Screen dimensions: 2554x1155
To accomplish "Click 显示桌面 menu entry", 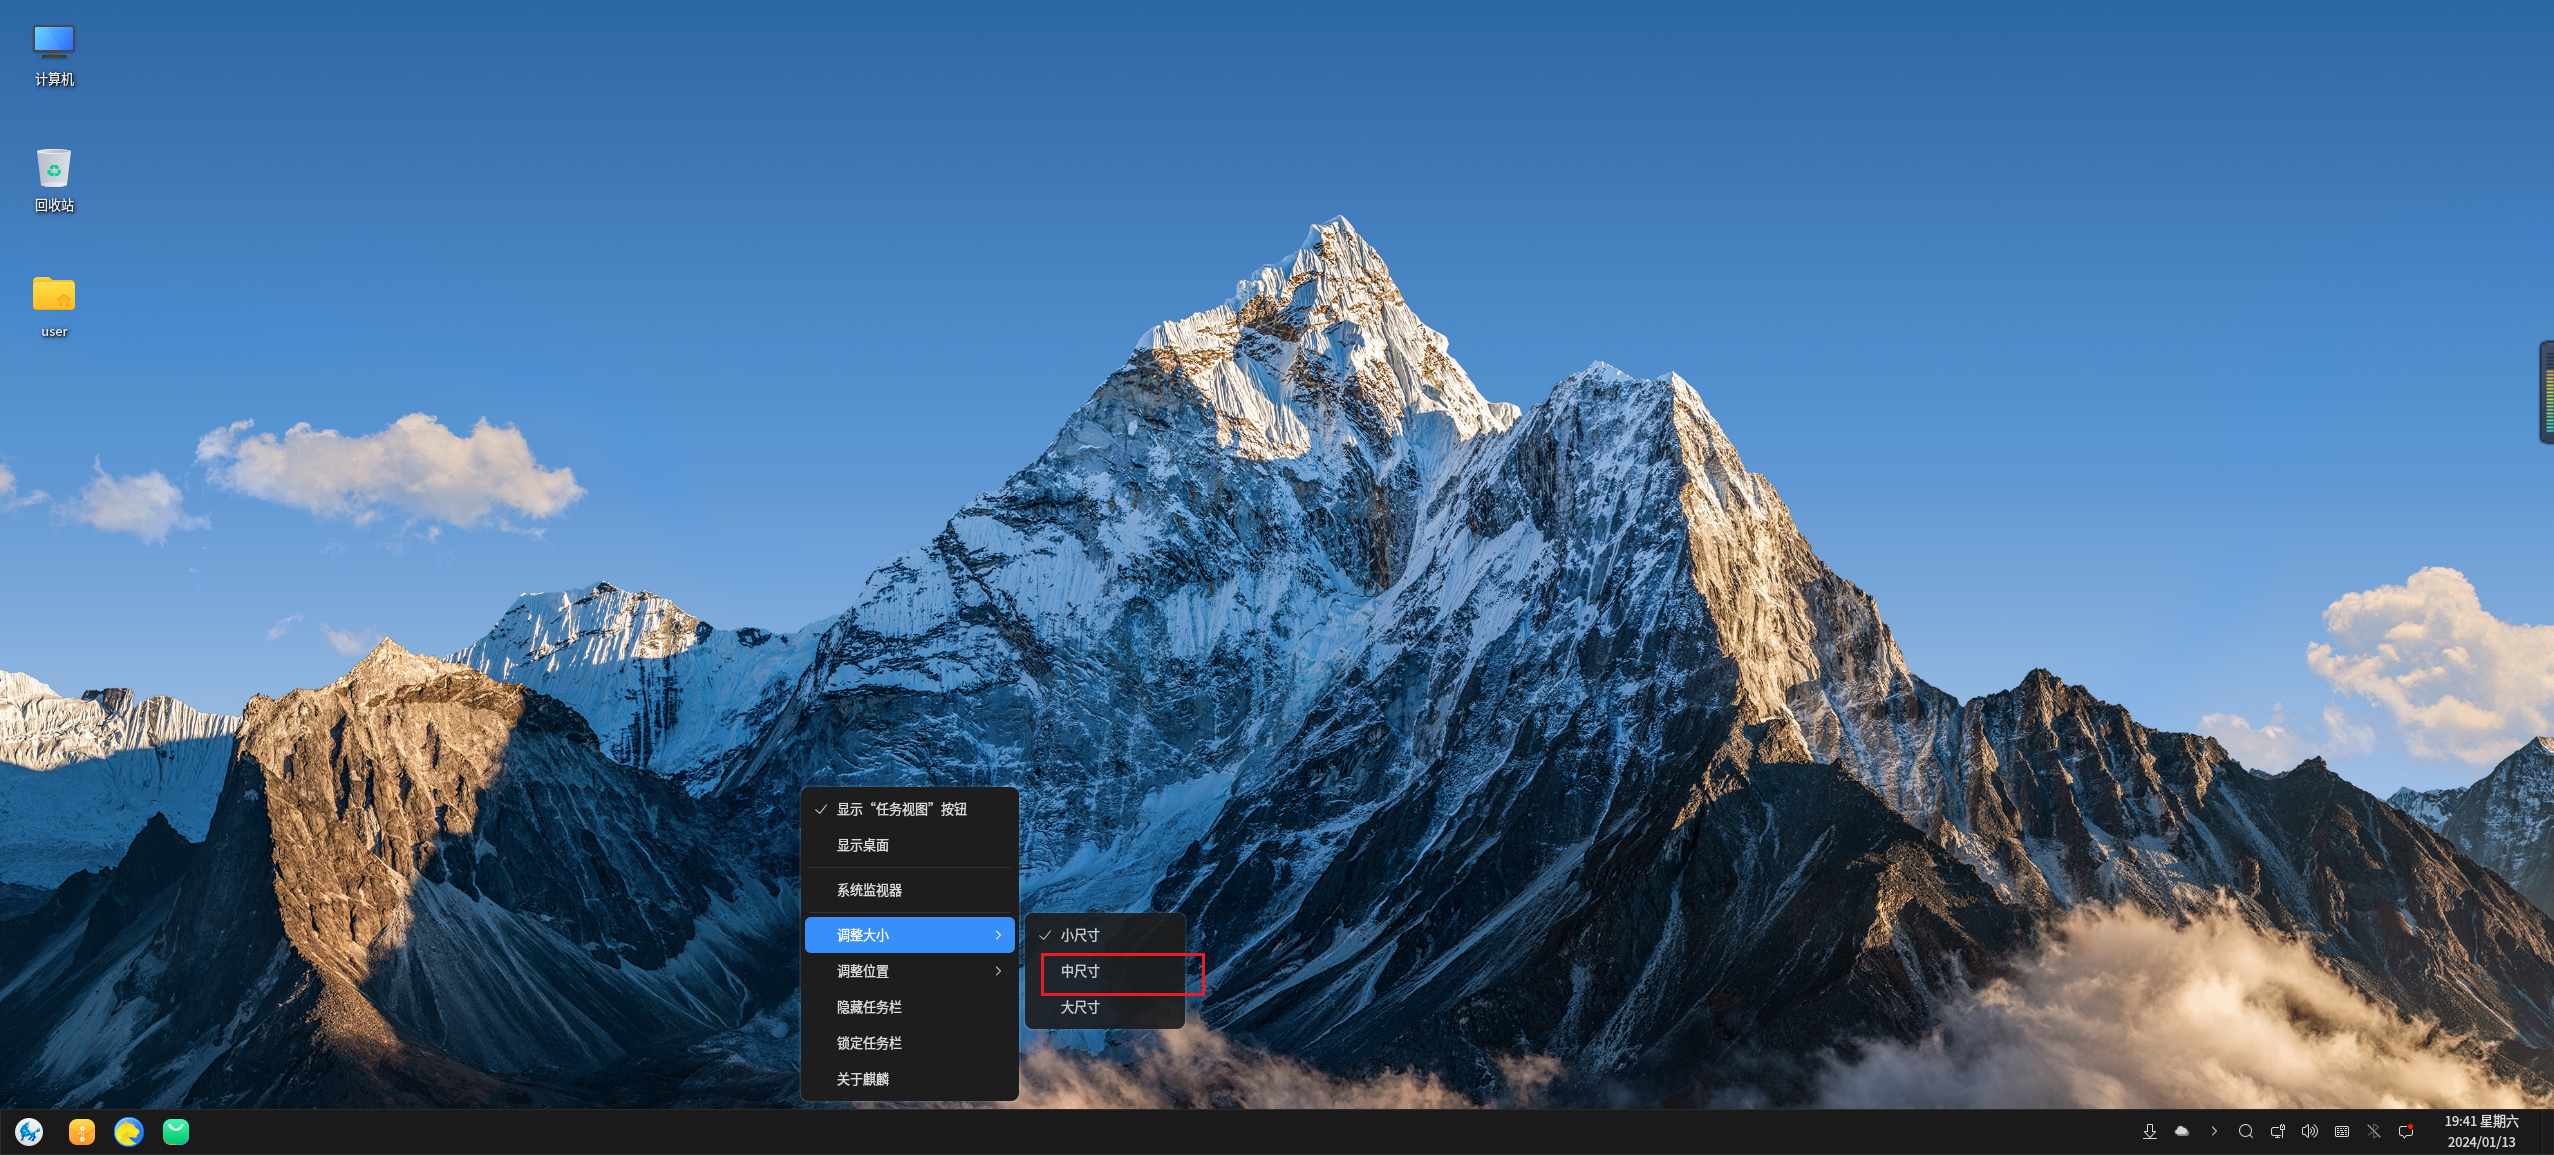I will (x=863, y=845).
